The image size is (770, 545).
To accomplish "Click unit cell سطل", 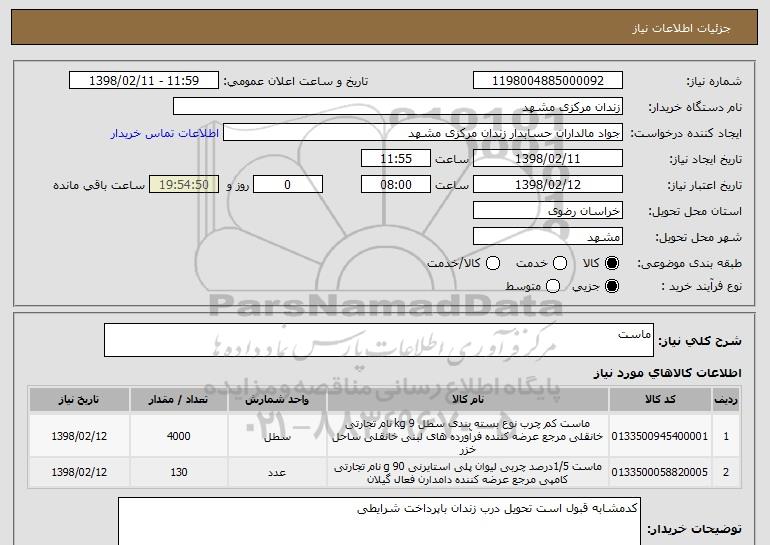I will pyautogui.click(x=277, y=436).
